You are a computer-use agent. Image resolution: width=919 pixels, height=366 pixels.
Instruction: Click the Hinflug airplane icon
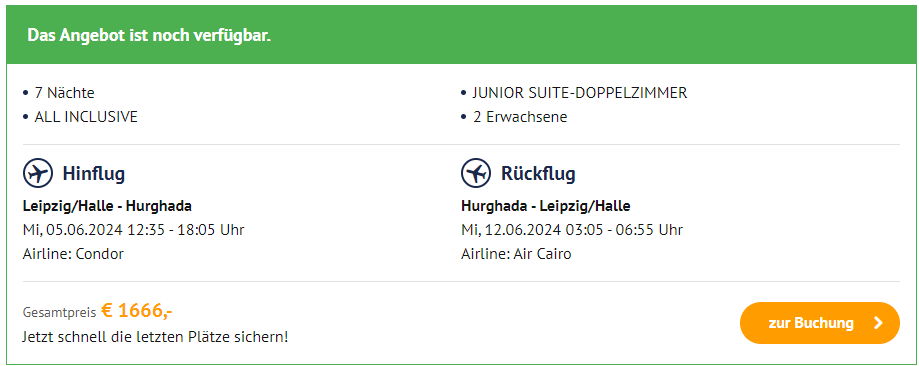click(38, 174)
